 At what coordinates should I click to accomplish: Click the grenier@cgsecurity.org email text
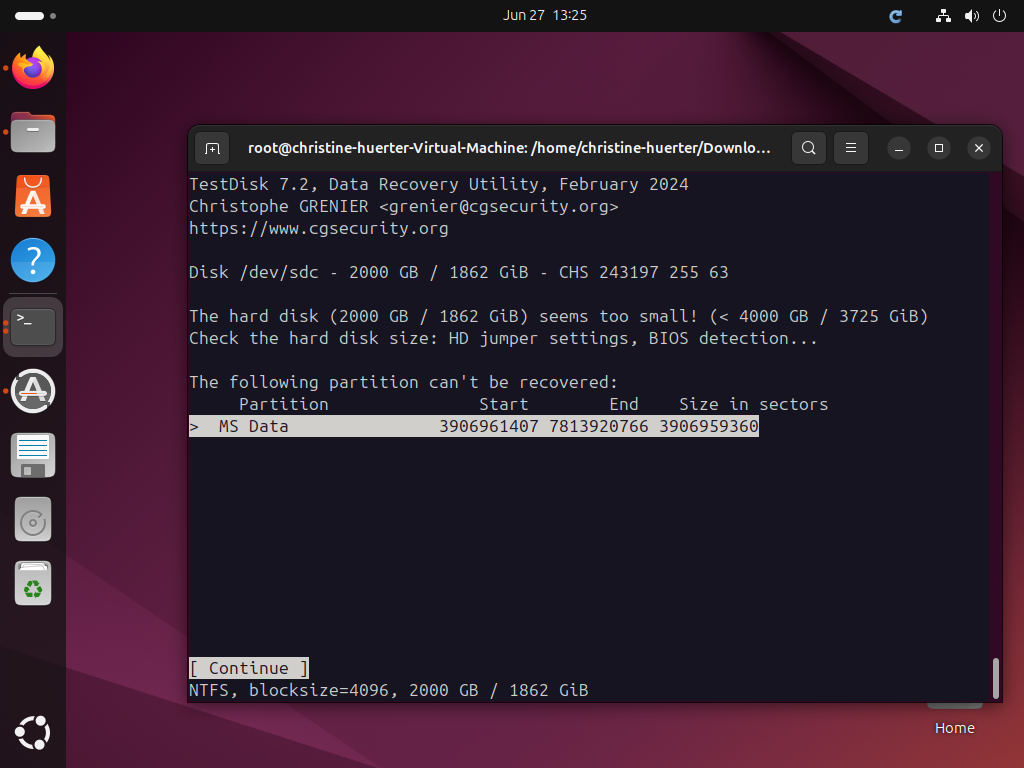pos(499,206)
